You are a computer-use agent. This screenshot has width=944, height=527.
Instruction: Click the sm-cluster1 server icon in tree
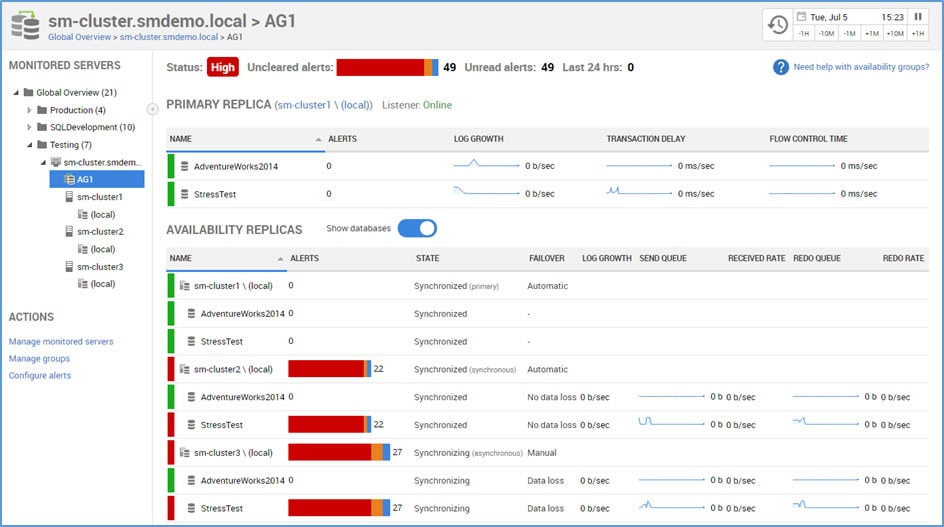coord(69,197)
